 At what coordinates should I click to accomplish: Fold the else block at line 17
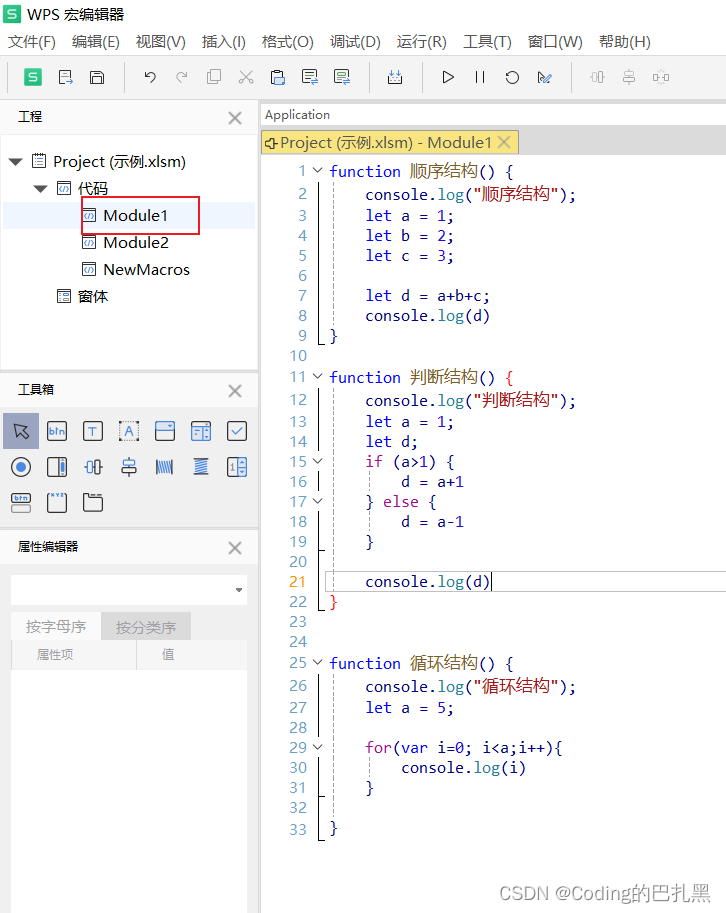click(318, 501)
